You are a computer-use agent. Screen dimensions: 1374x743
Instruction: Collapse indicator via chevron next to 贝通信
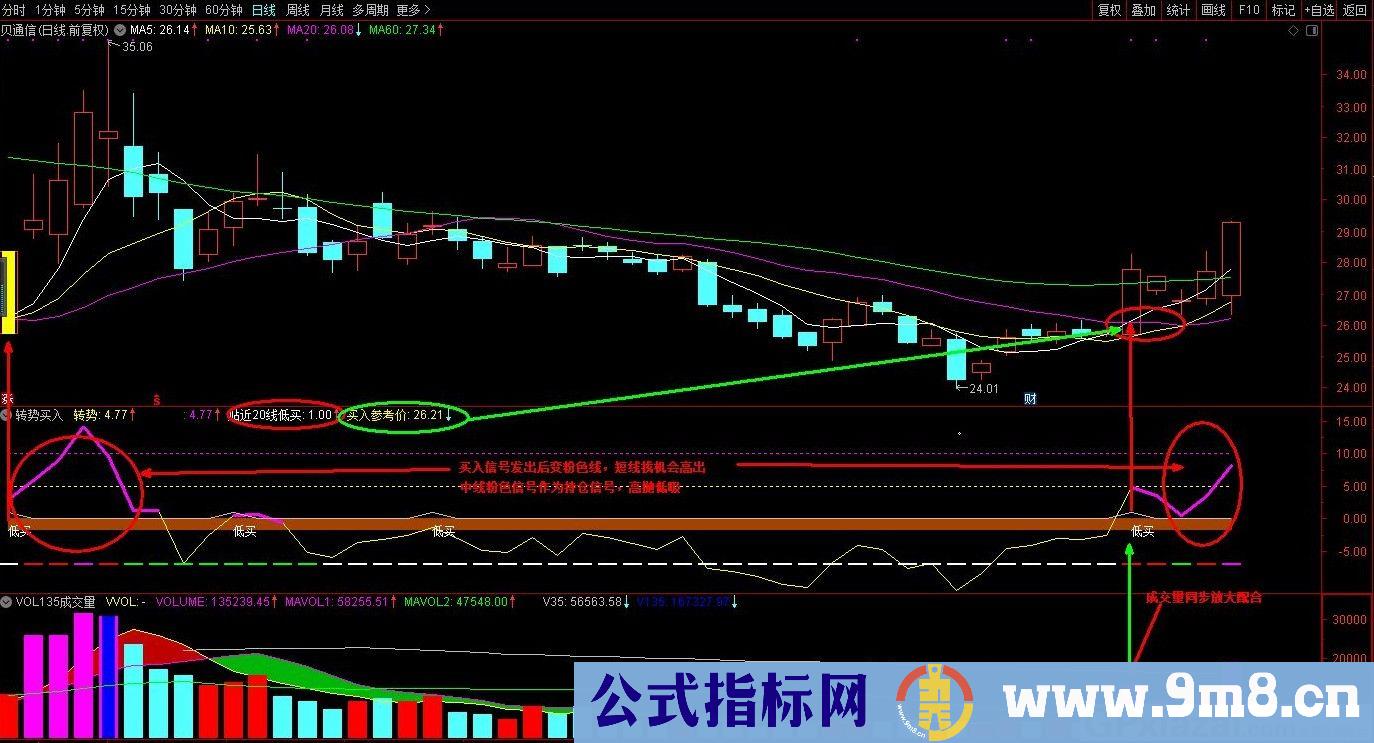pyautogui.click(x=119, y=30)
